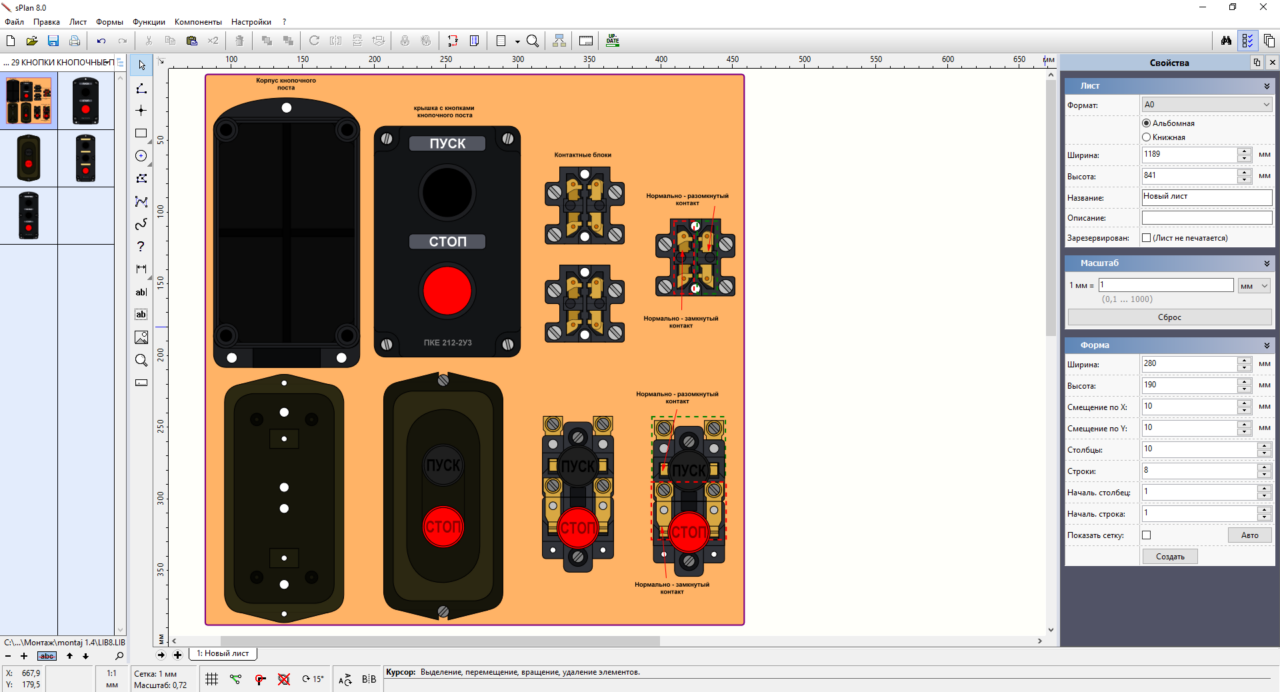This screenshot has width=1280, height=692.
Task: Open the Формат A0 dropdown
Action: tap(1206, 104)
